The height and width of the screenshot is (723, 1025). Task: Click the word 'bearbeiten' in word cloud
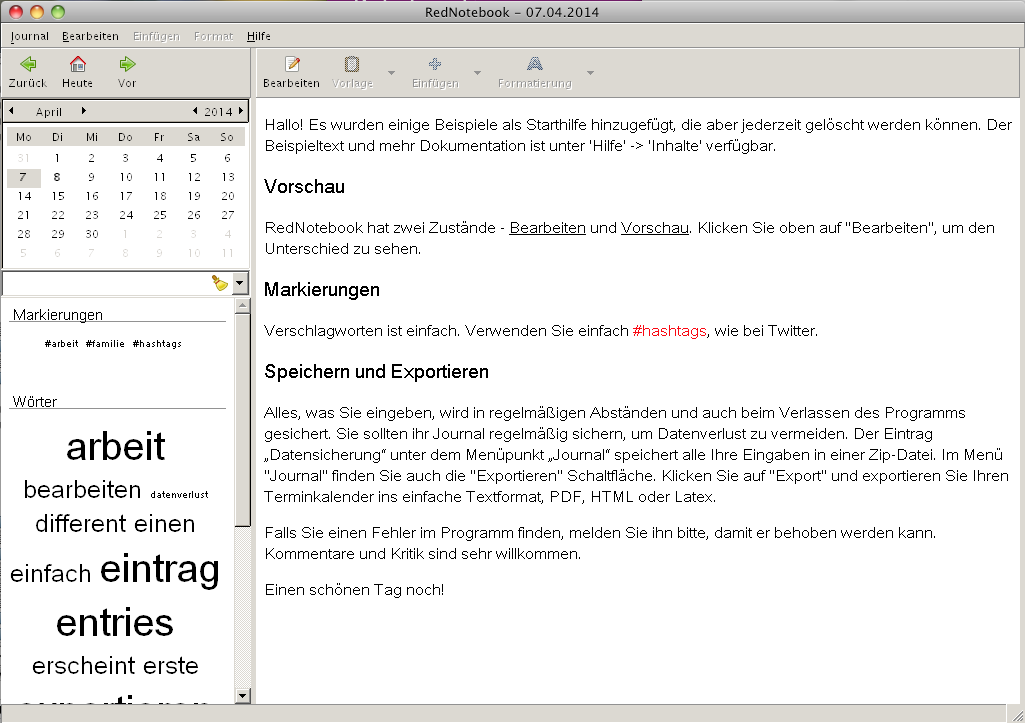pos(82,490)
